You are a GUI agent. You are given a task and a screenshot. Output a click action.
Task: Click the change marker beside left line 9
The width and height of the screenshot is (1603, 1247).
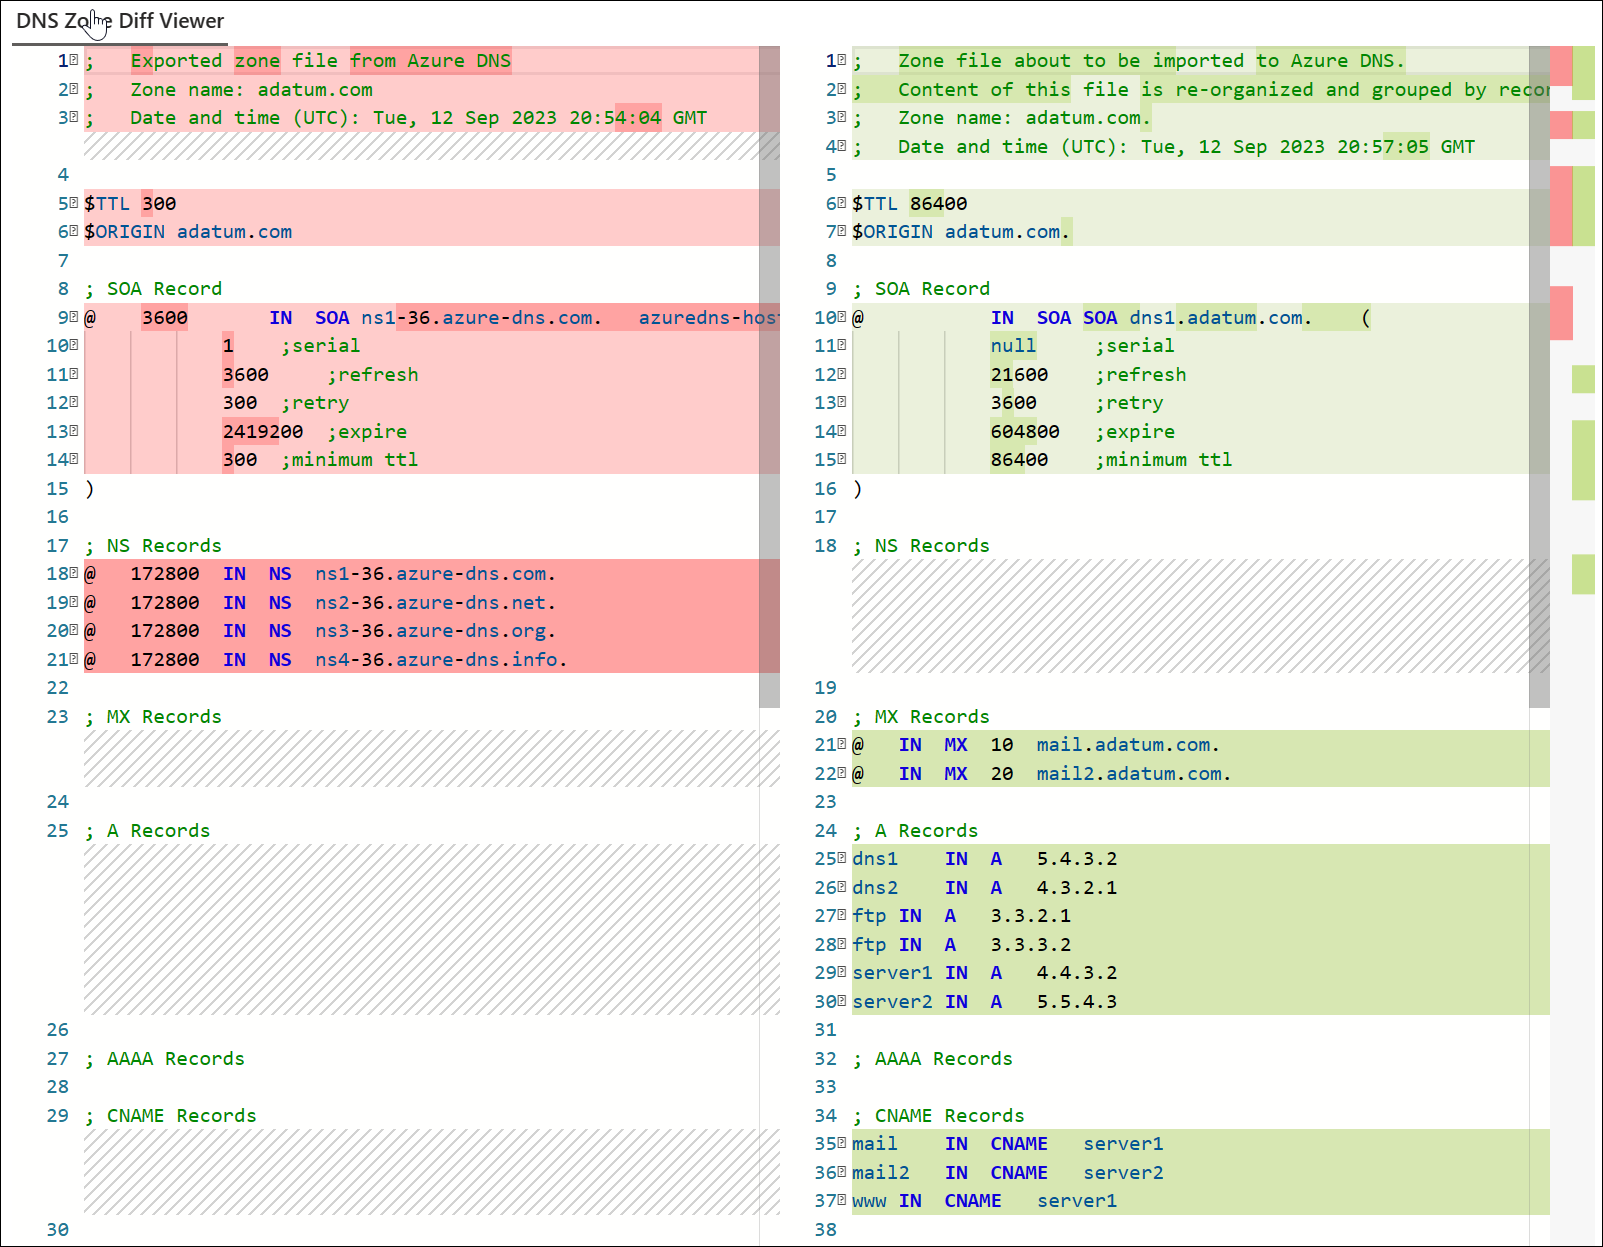74,318
